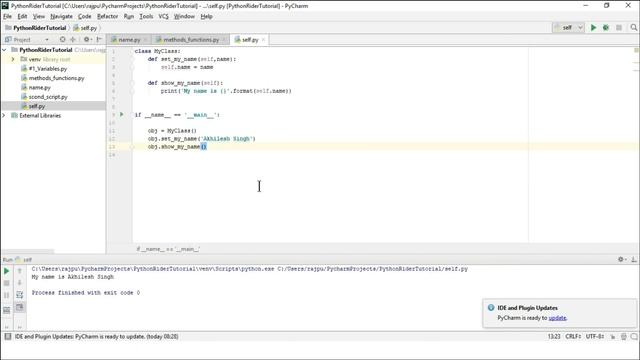Open the Navigate menu
This screenshot has height=360, width=640.
tap(61, 16)
